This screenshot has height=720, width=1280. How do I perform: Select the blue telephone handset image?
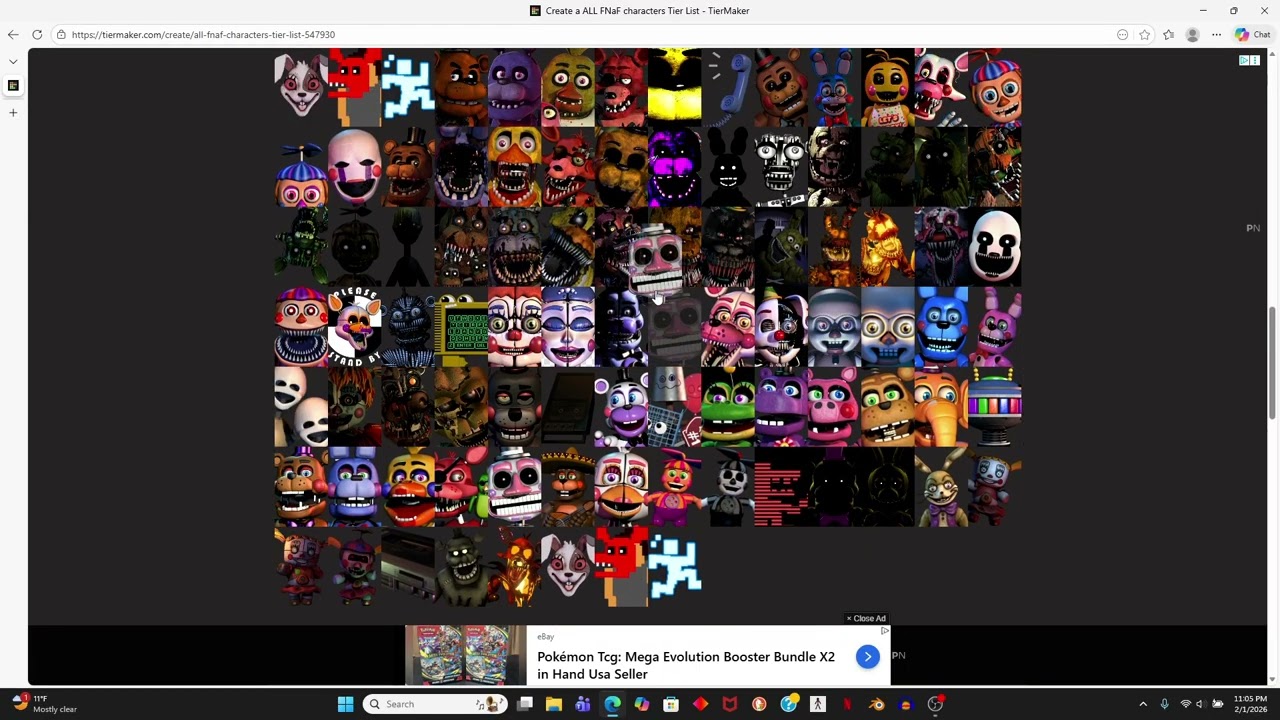(x=727, y=88)
